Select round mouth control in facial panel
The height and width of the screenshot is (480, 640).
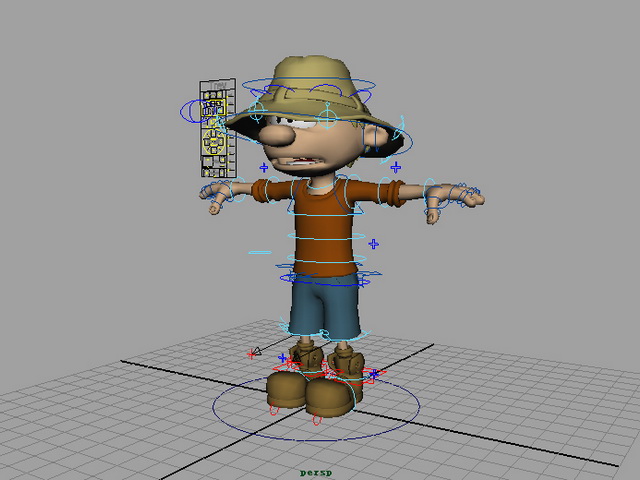click(x=214, y=142)
